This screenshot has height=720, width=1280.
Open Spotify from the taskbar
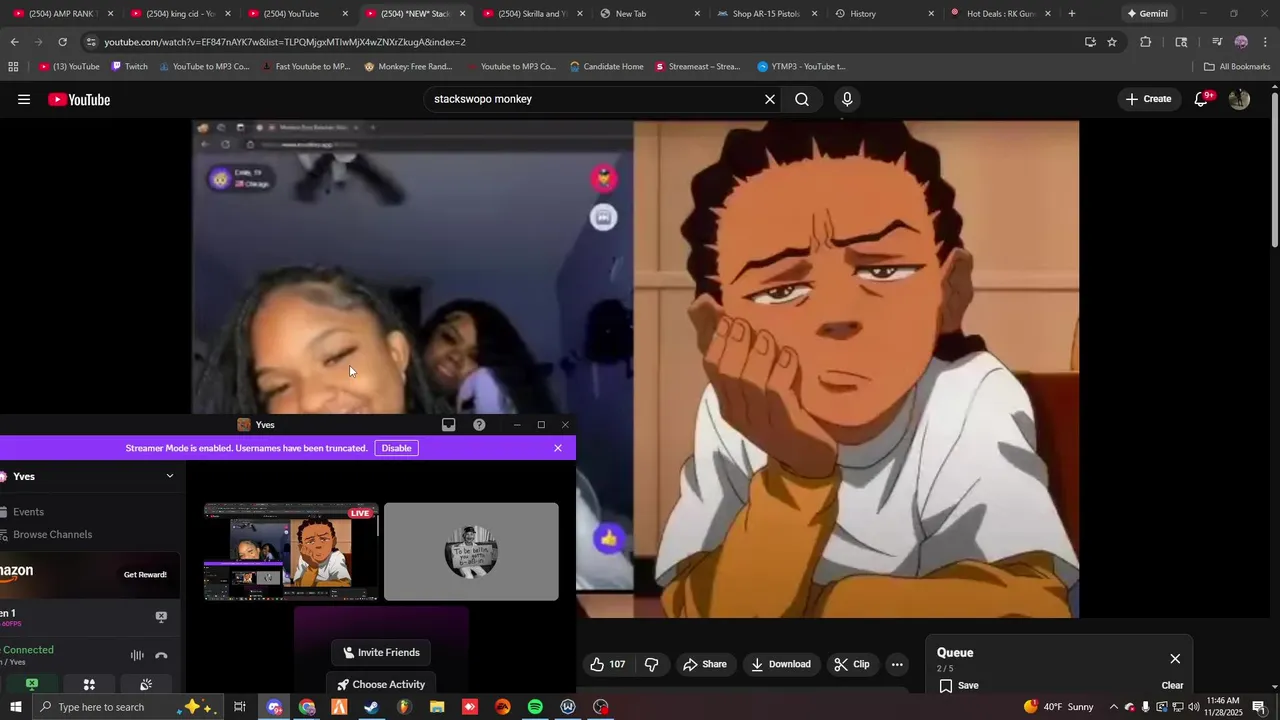(x=535, y=707)
